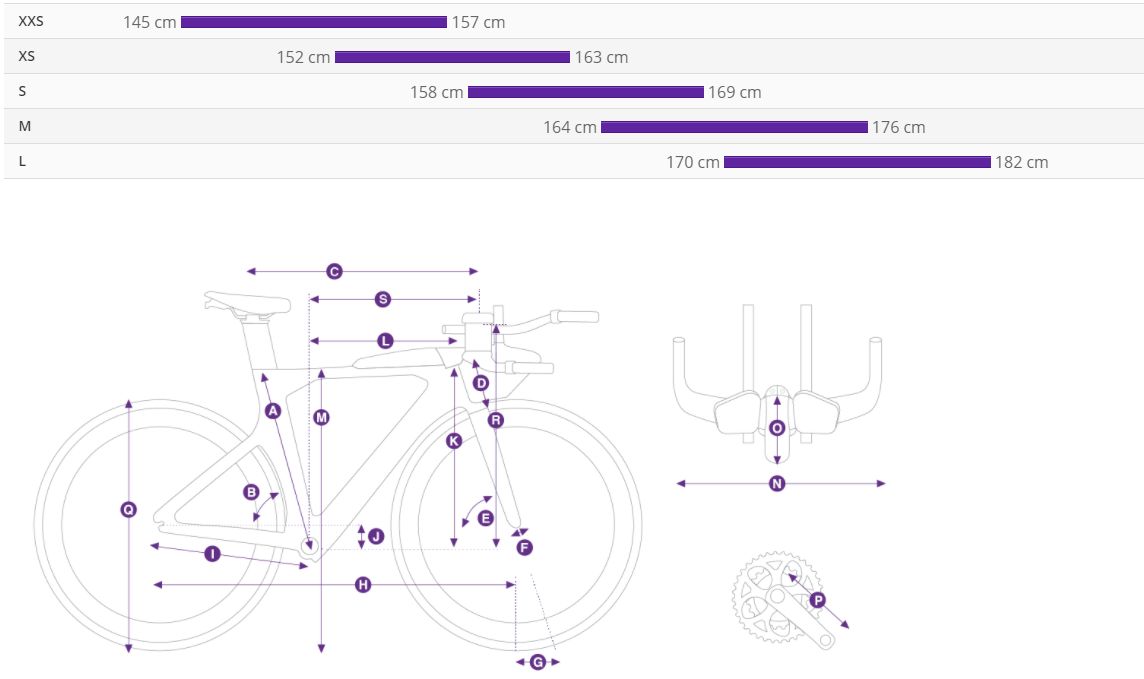Select the circled N handlebar width marker
Viewport: 1144px width, 679px height.
(777, 484)
